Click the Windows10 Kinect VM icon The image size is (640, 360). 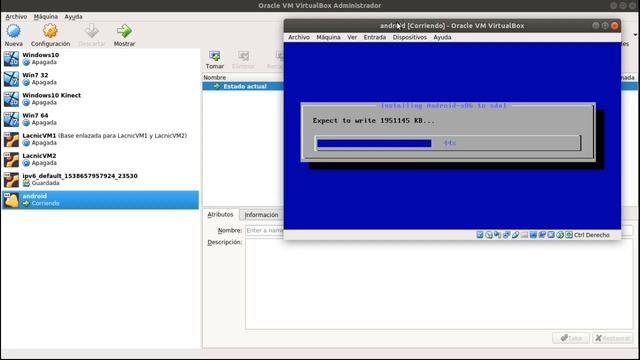pyautogui.click(x=11, y=99)
